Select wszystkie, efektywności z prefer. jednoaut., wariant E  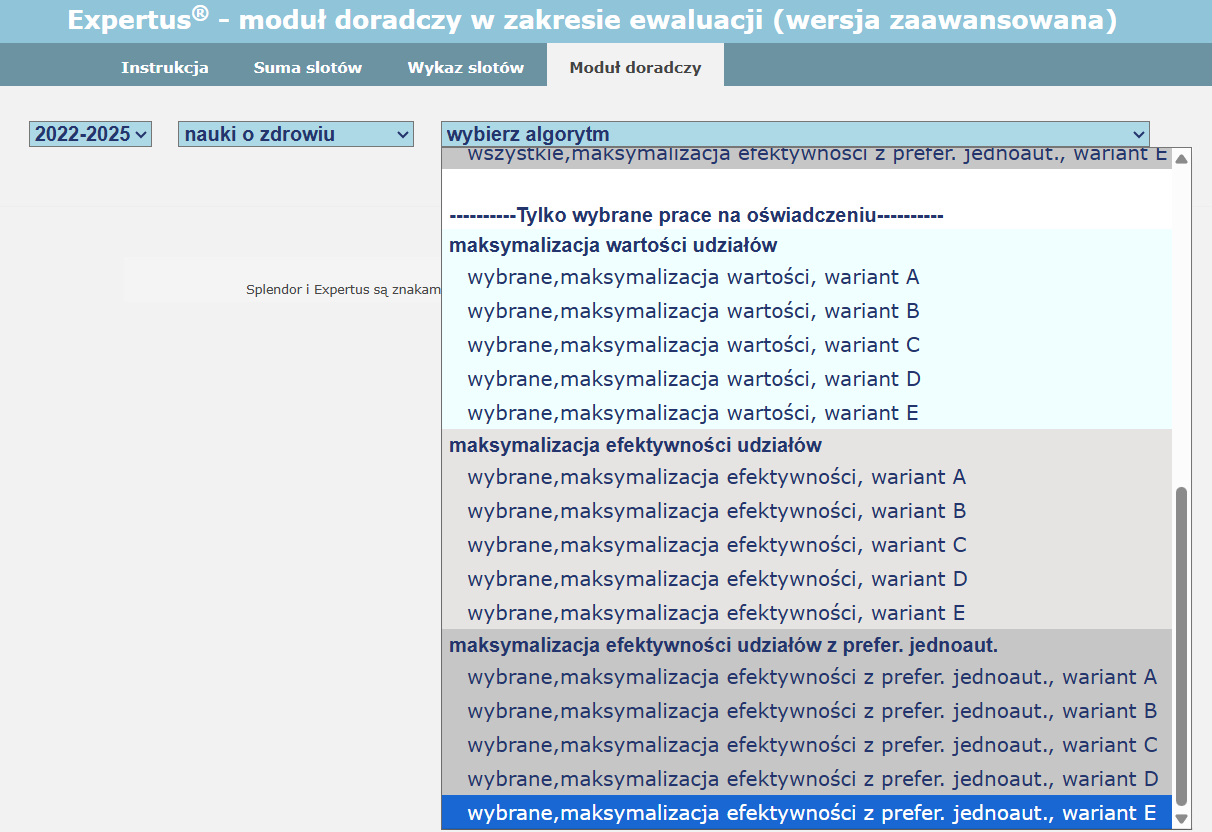pos(805,156)
